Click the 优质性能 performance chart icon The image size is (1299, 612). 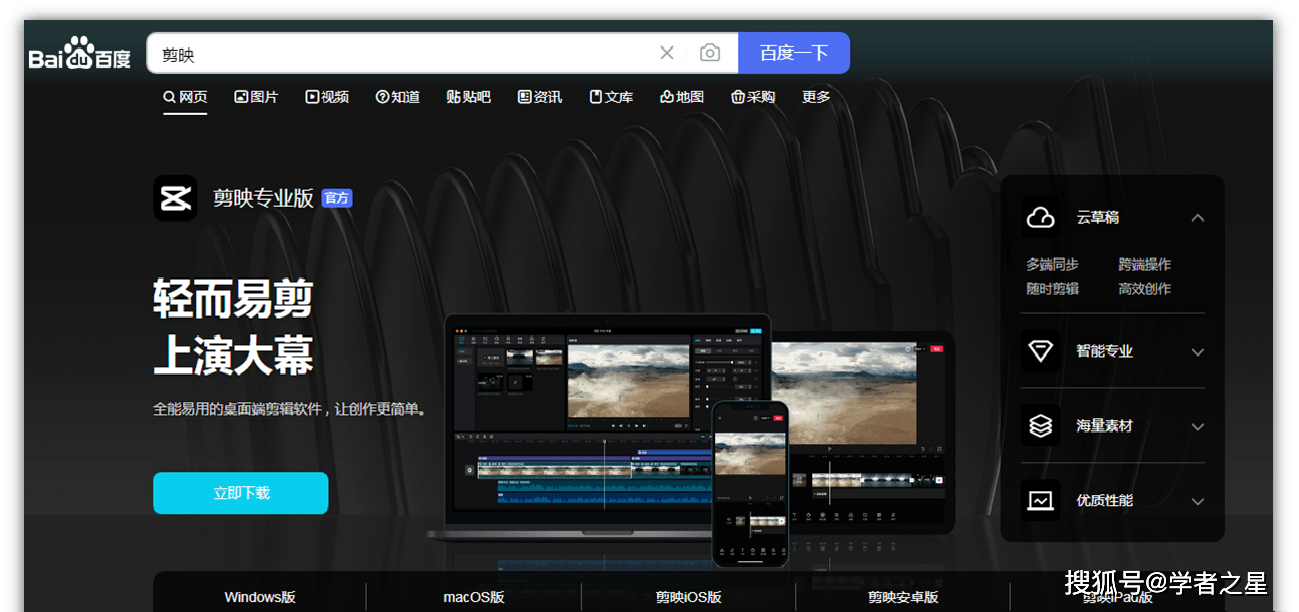point(1040,501)
